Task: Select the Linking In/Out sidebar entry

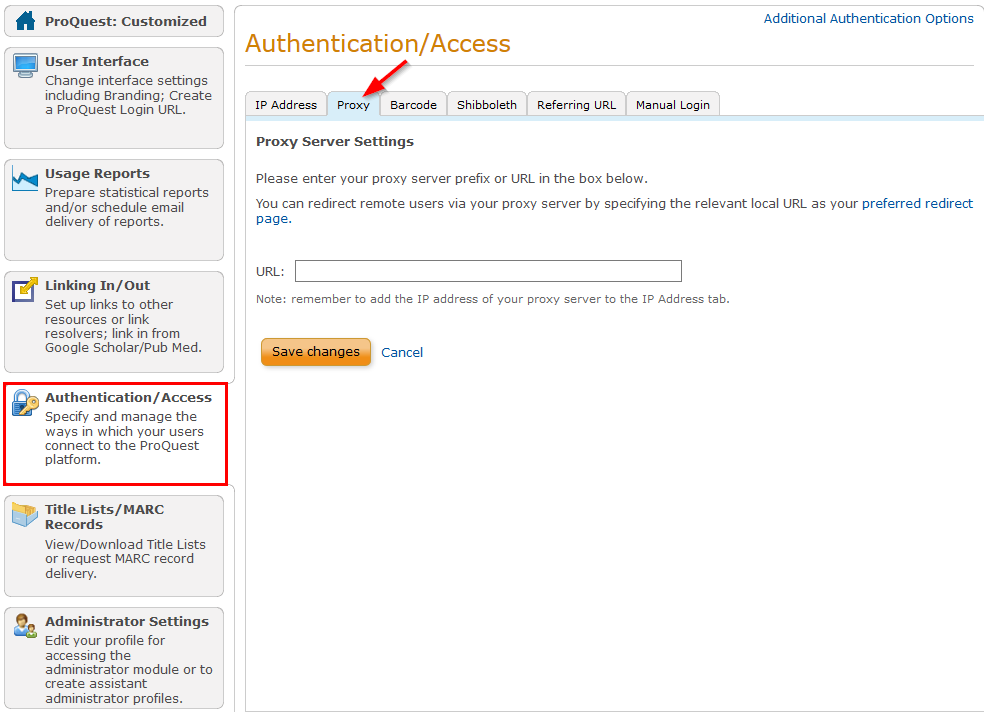Action: [114, 320]
